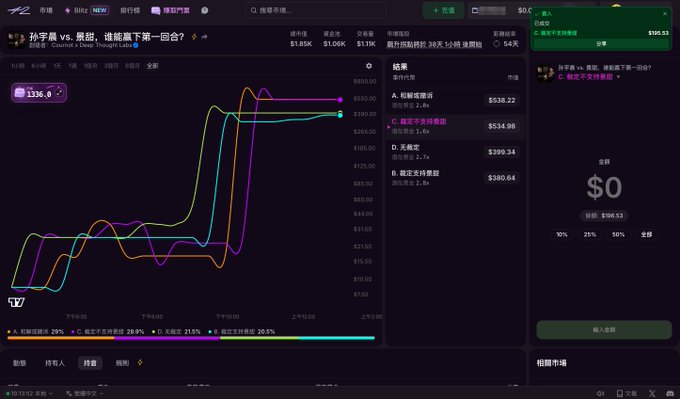
Task: Choose the 50% amount preset
Action: pos(618,234)
